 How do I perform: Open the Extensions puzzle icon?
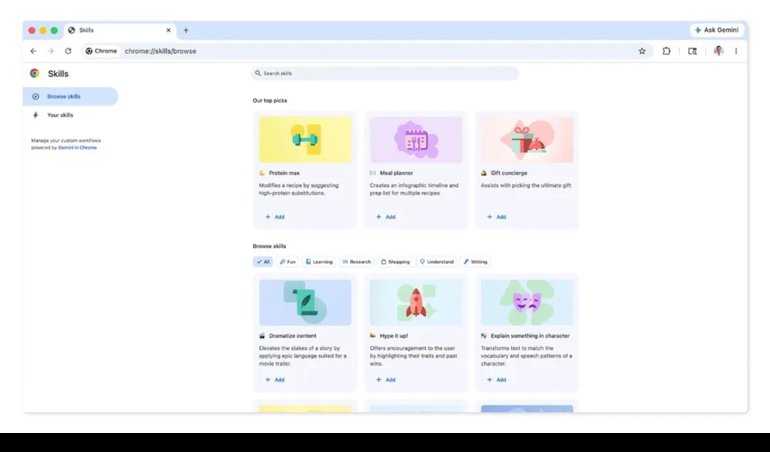coord(666,51)
